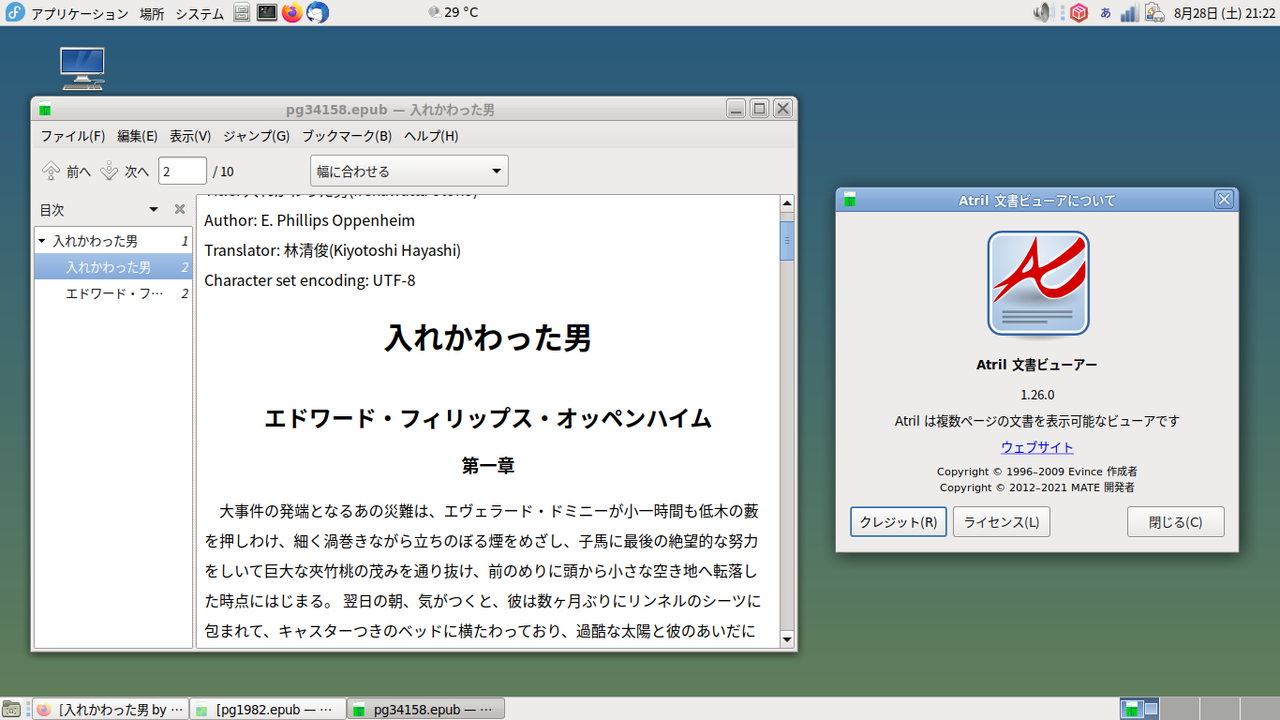Close the Atril About dialog window
This screenshot has width=1280, height=720.
(1224, 200)
